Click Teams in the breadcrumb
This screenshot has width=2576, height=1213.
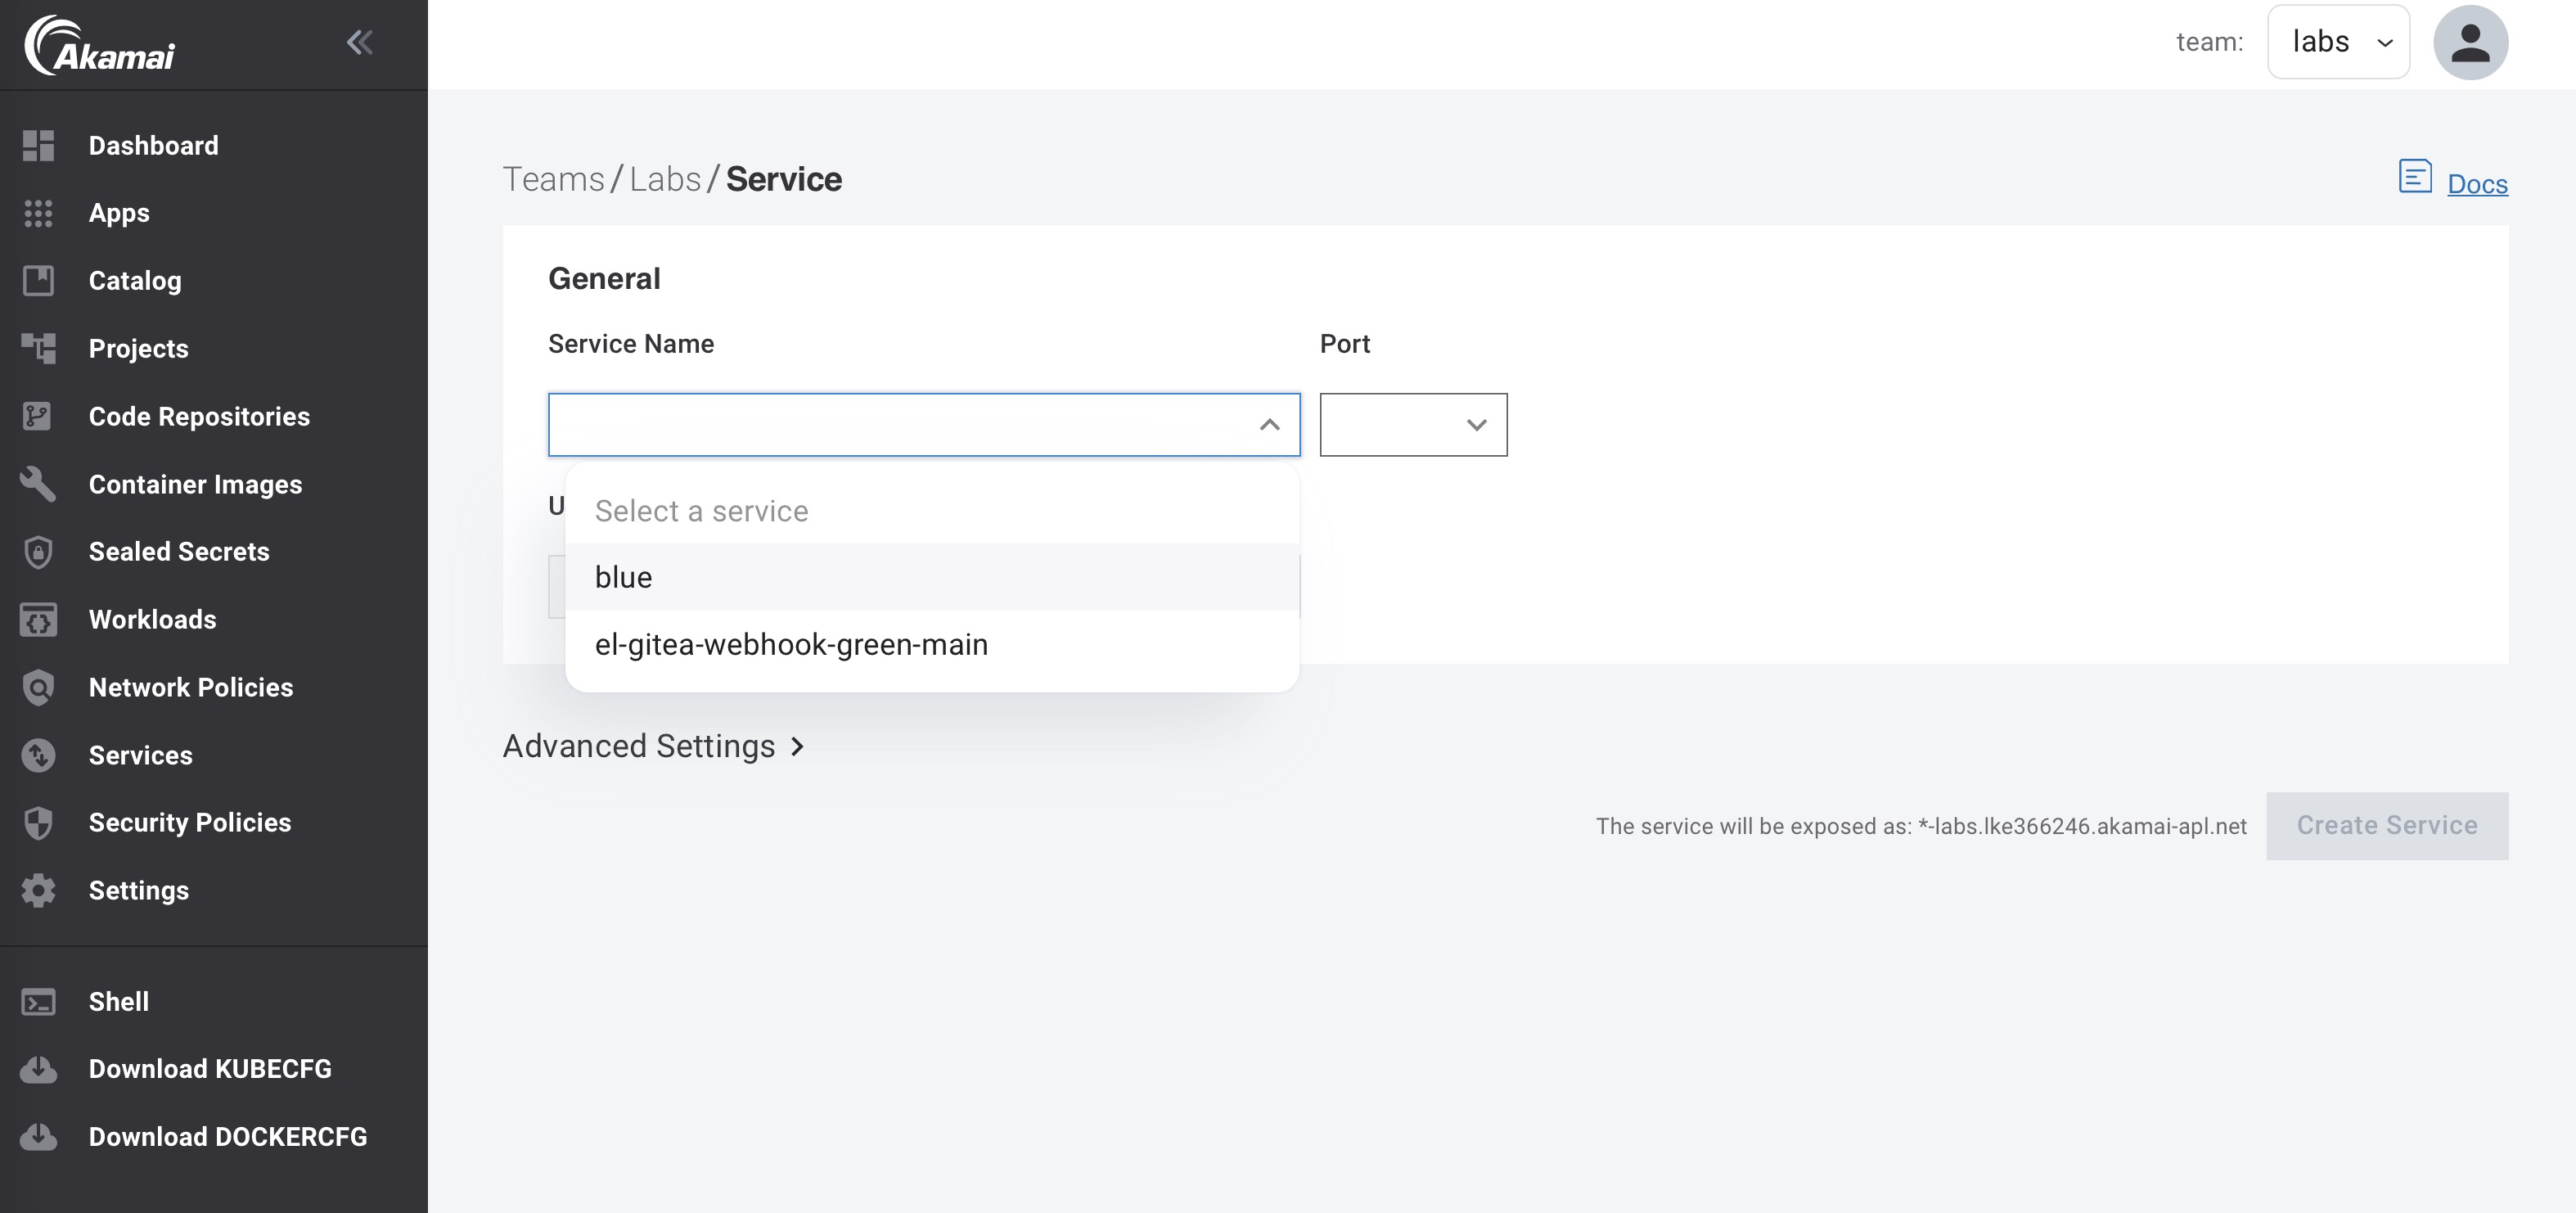[553, 179]
